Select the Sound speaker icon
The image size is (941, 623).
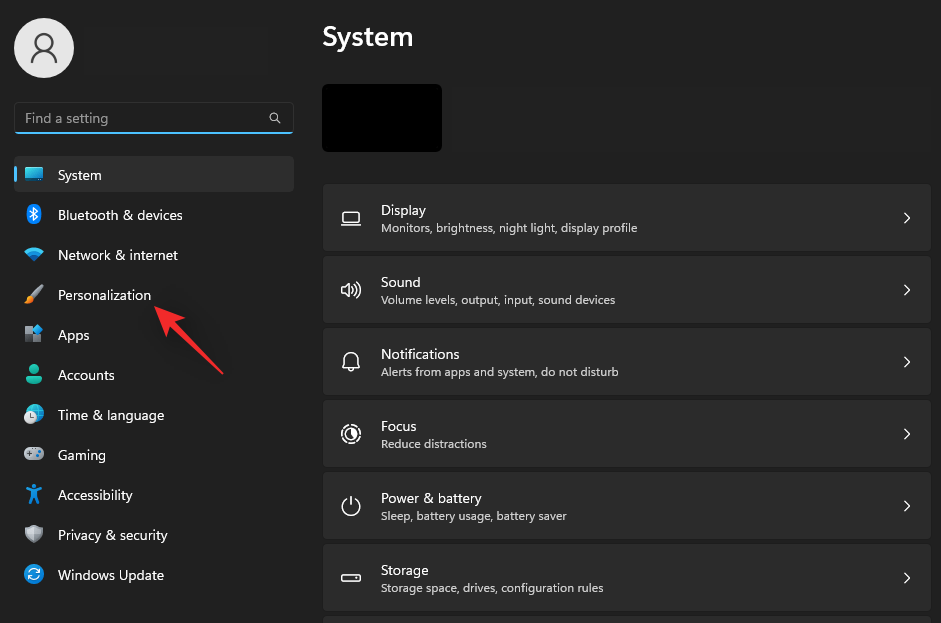(x=351, y=290)
